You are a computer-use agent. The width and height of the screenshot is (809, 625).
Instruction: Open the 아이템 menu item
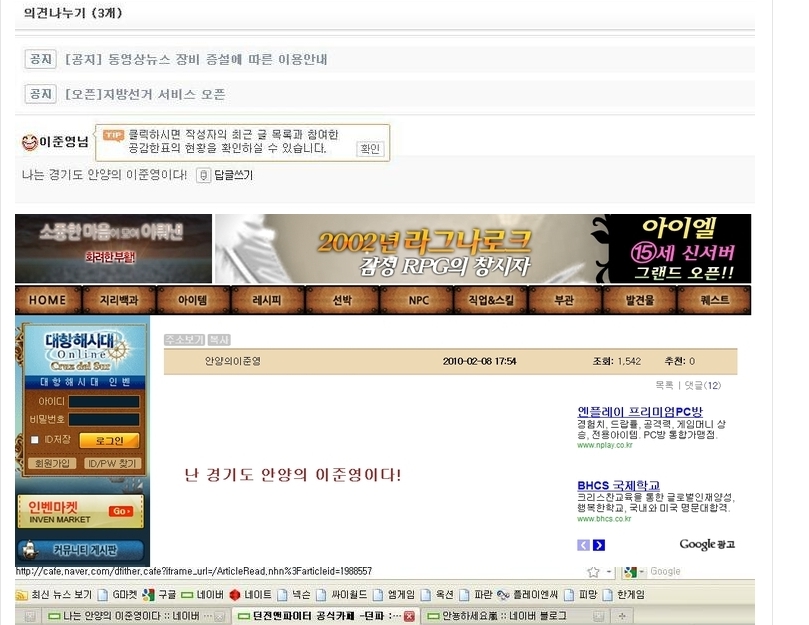pos(192,300)
